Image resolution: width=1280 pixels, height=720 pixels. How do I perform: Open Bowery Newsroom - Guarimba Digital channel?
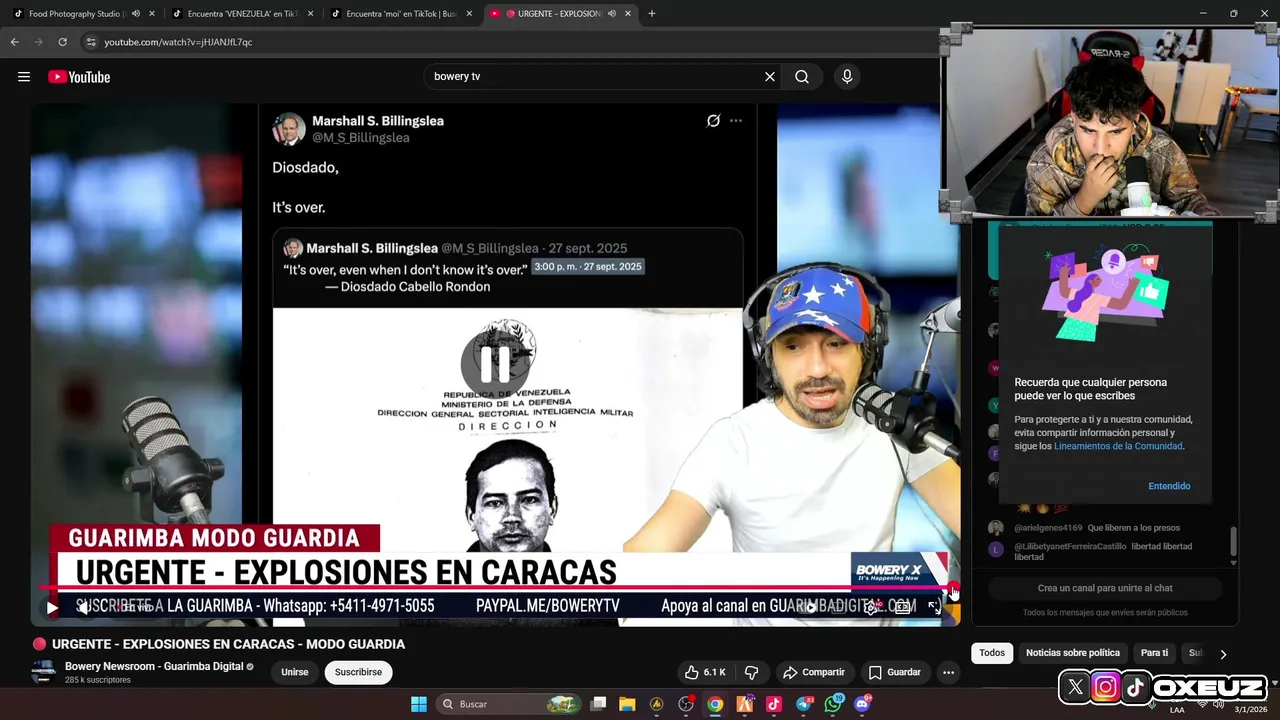(154, 666)
